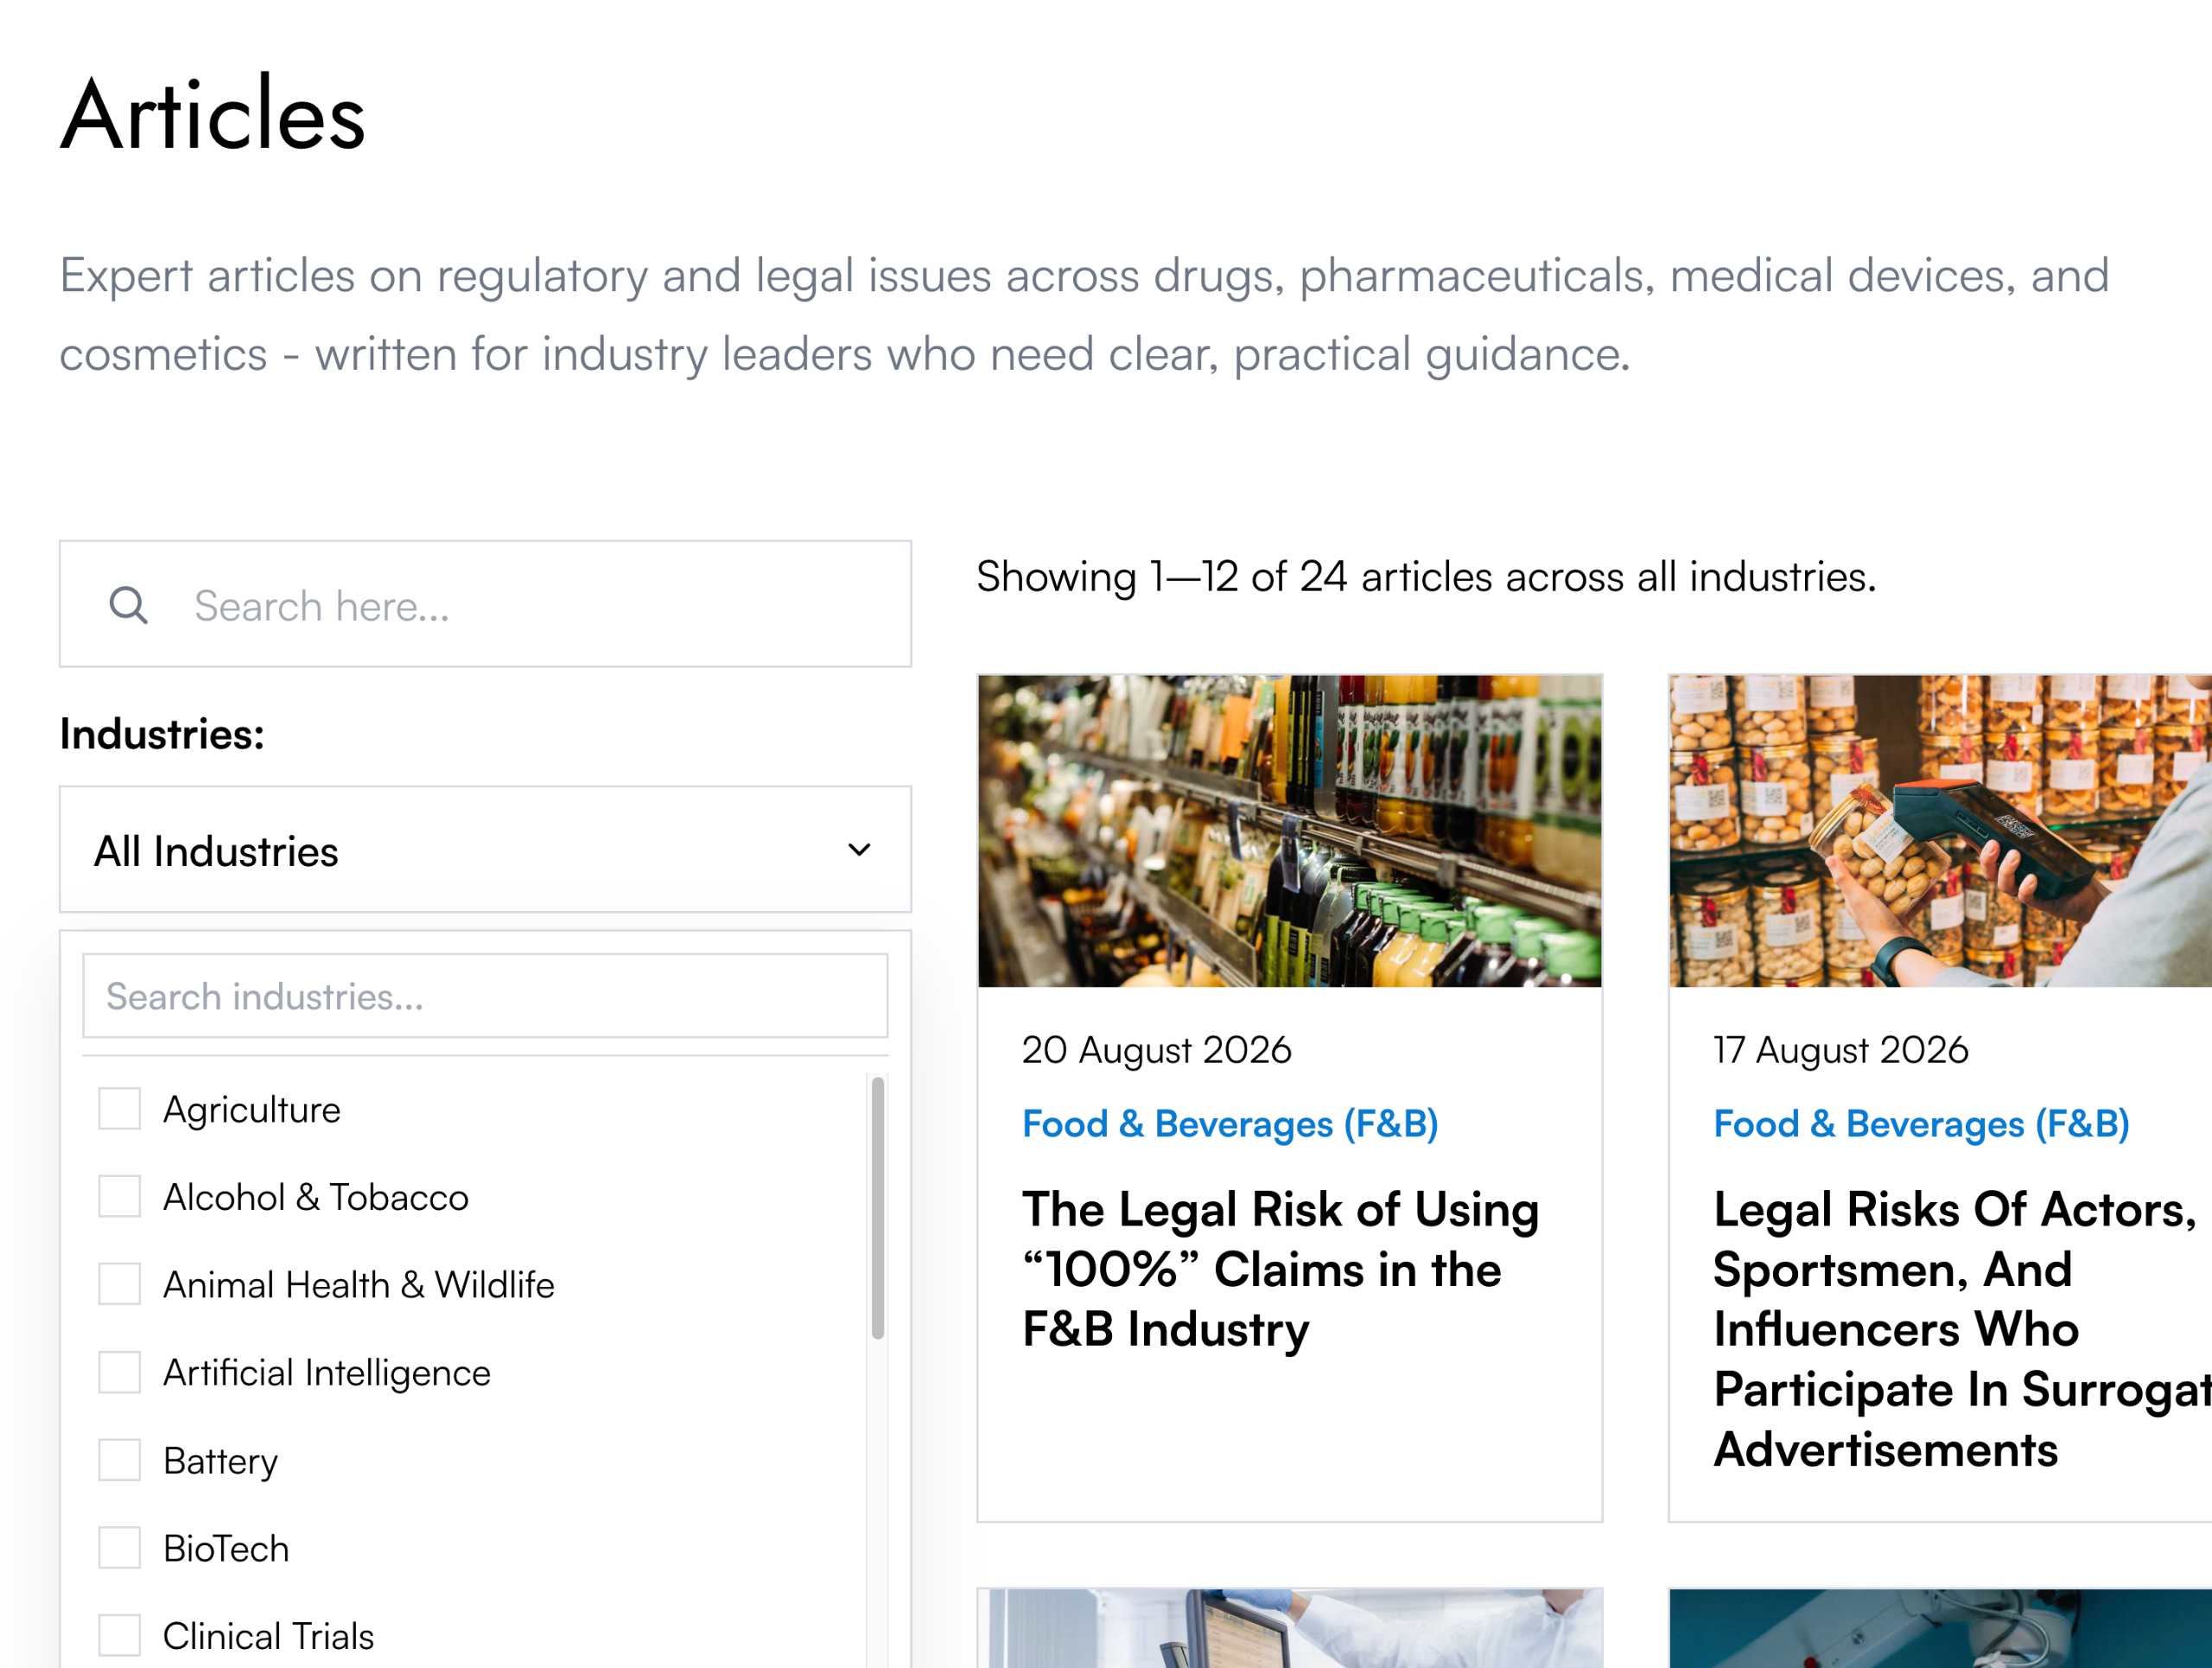Open the nut jars scanner thumbnail
Image resolution: width=2212 pixels, height=1668 pixels.
click(1940, 831)
